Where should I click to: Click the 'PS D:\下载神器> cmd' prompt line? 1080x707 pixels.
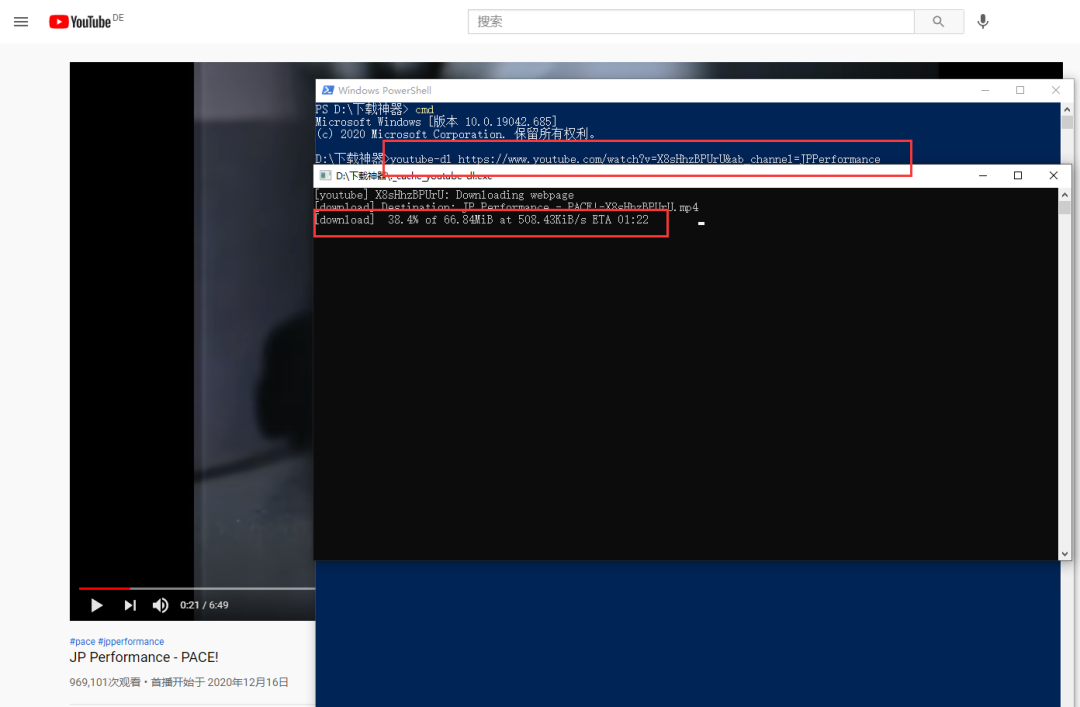point(375,110)
